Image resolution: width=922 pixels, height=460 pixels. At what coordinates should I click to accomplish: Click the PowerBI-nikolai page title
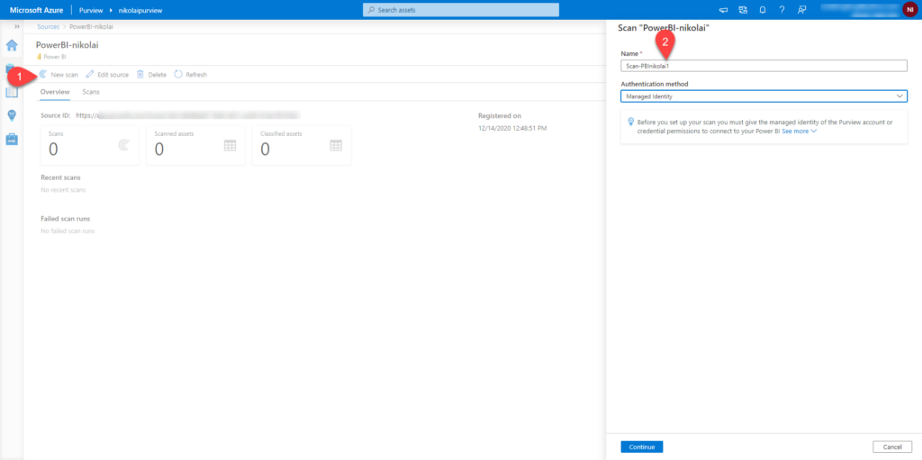[67, 45]
